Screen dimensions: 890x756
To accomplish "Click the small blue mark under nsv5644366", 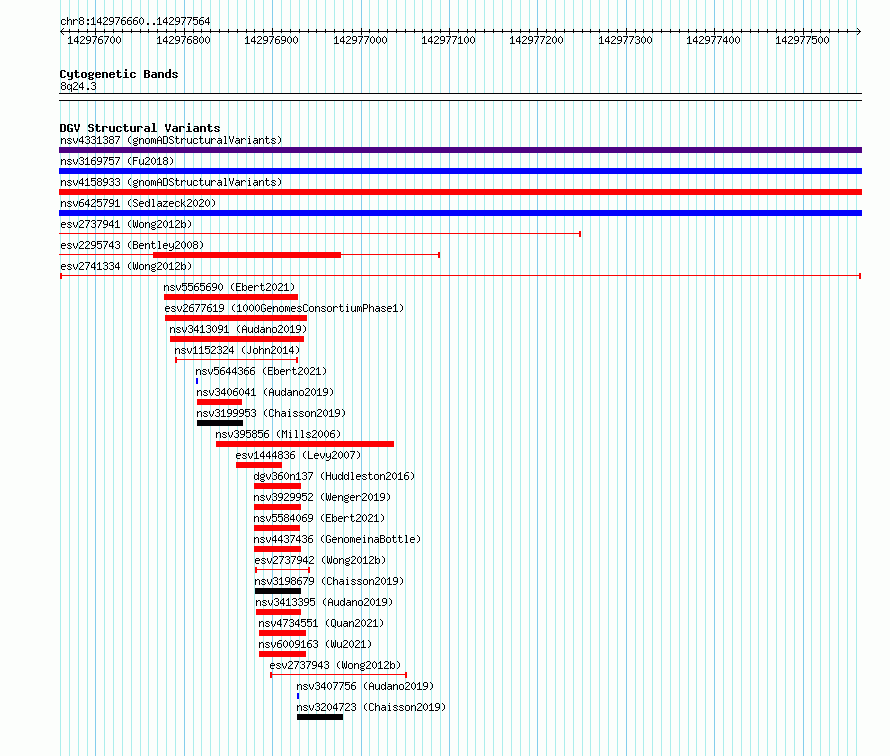I will (197, 381).
